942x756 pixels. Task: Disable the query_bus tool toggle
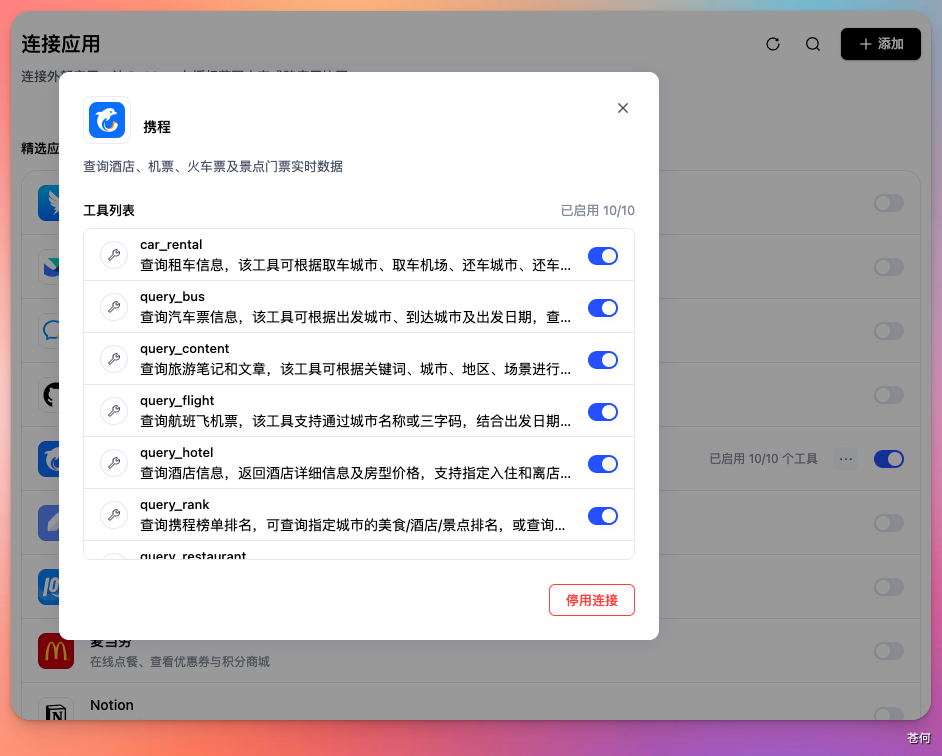click(603, 308)
